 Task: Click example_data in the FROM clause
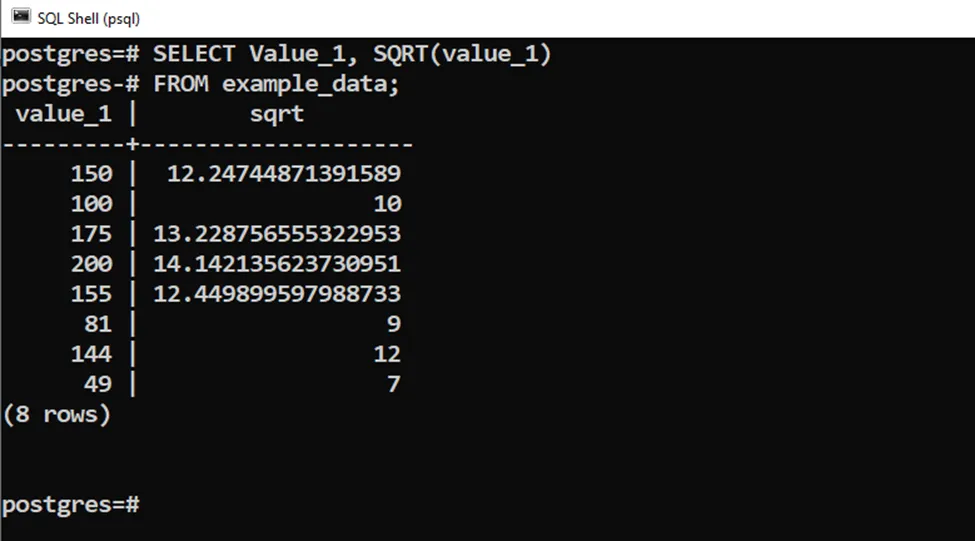tap(310, 84)
